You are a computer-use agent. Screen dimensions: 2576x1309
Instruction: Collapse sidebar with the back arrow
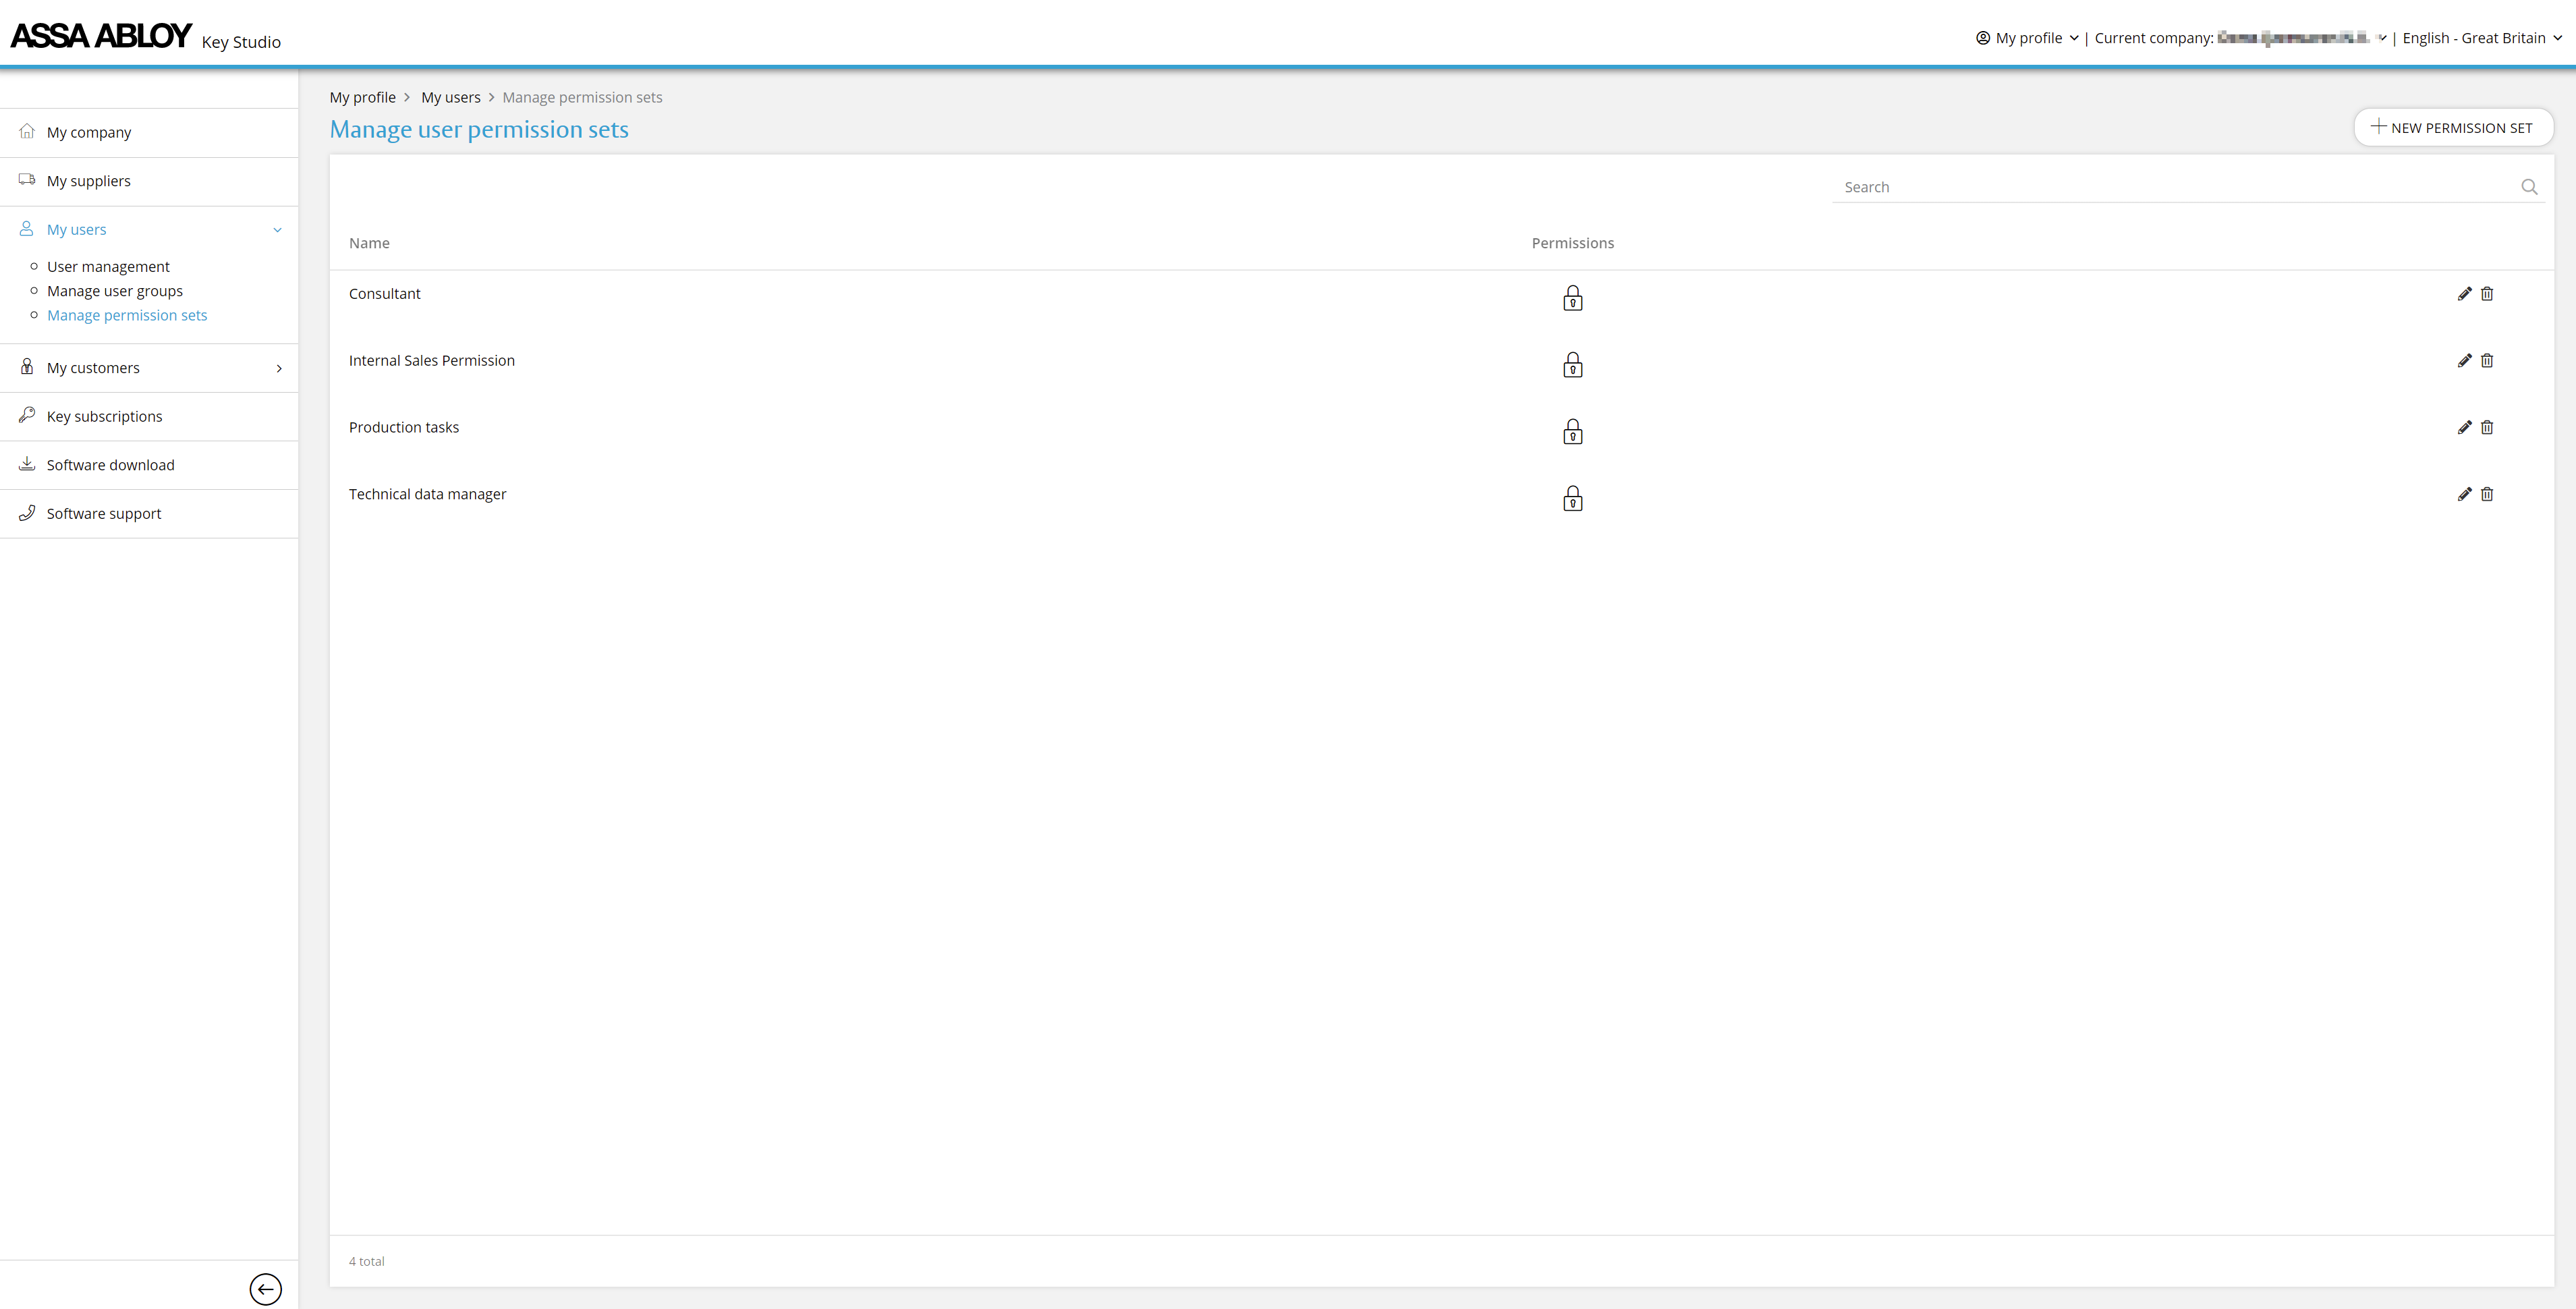click(265, 1289)
